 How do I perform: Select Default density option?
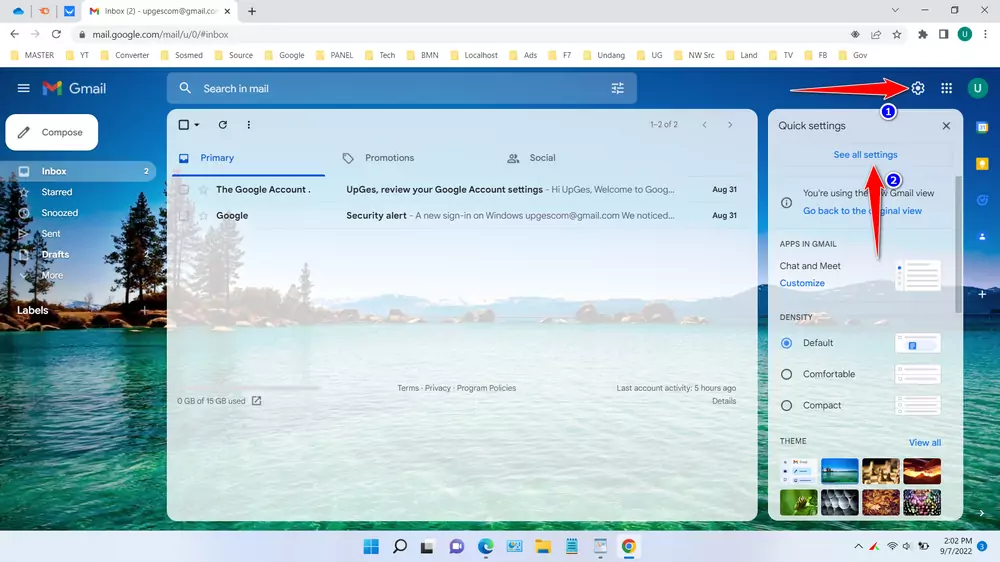tap(786, 343)
